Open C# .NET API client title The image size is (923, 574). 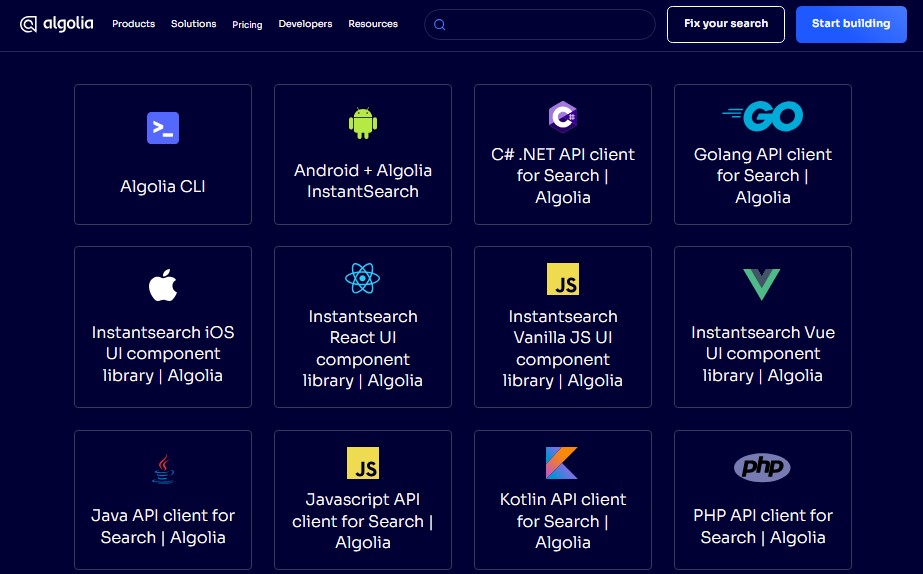(x=563, y=175)
